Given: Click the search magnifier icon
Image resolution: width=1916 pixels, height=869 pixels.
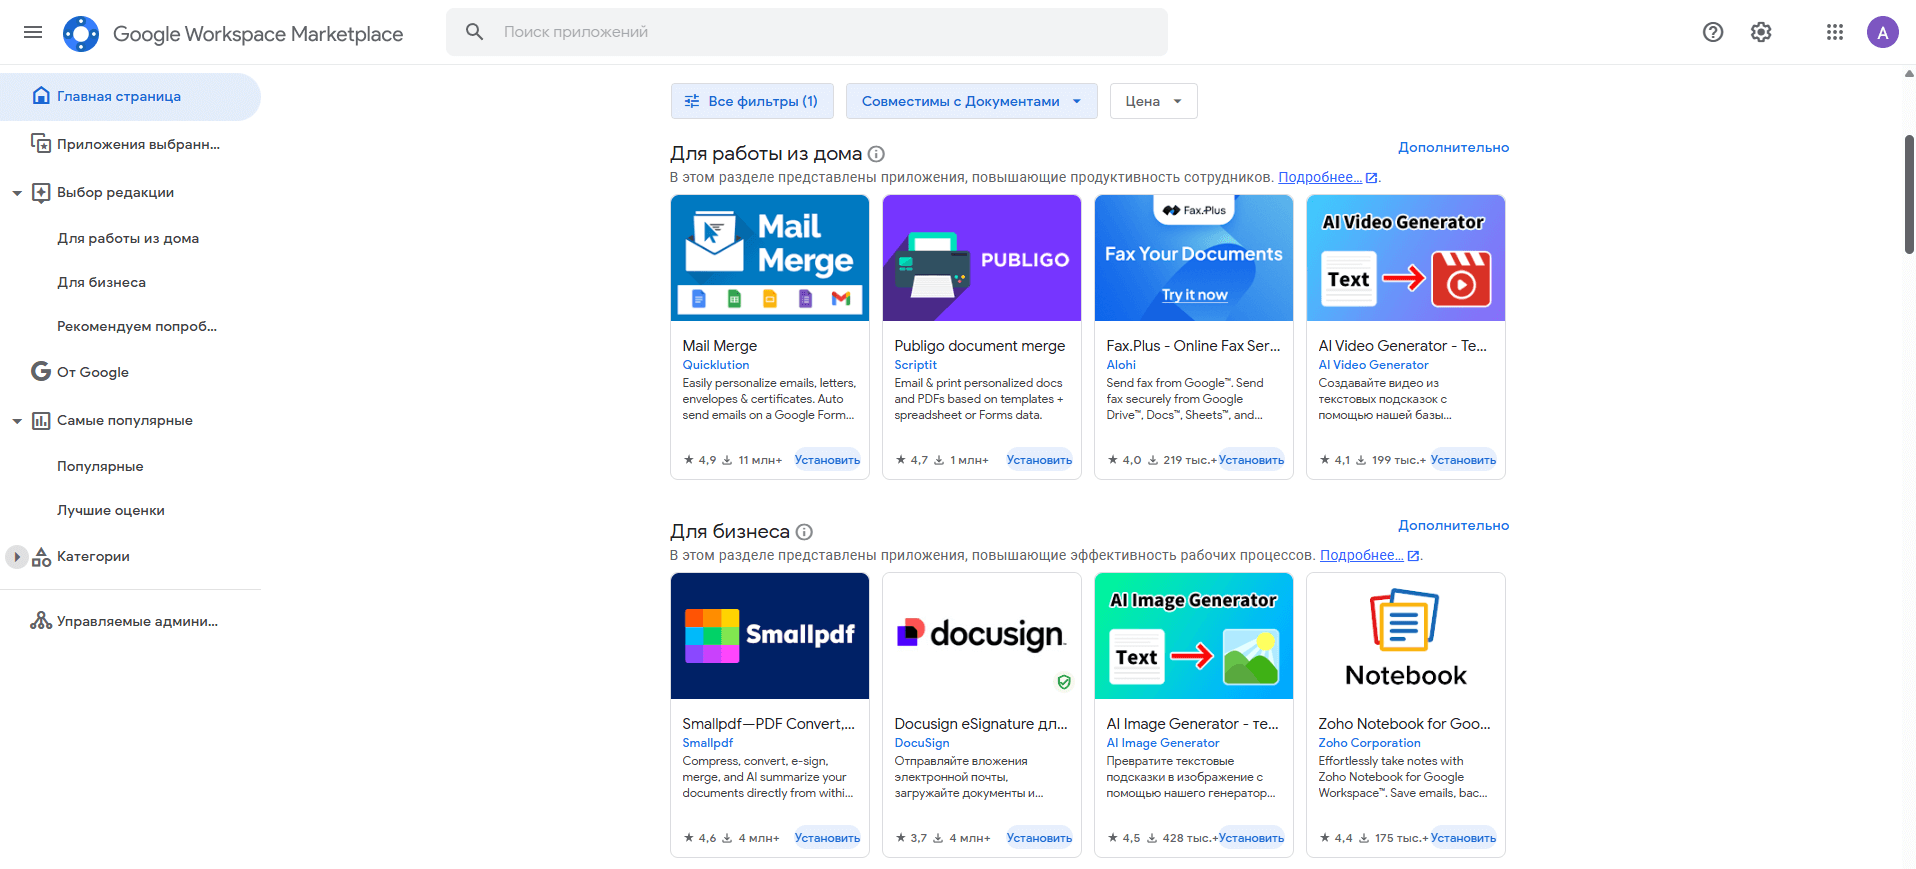Looking at the screenshot, I should (x=475, y=32).
